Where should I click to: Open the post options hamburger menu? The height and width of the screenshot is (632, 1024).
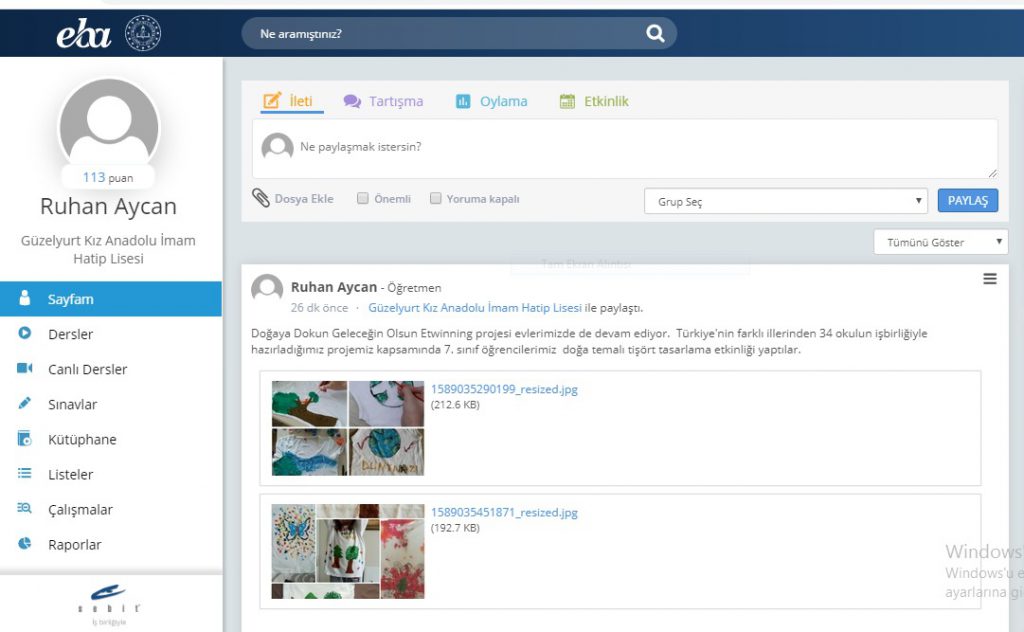(990, 279)
